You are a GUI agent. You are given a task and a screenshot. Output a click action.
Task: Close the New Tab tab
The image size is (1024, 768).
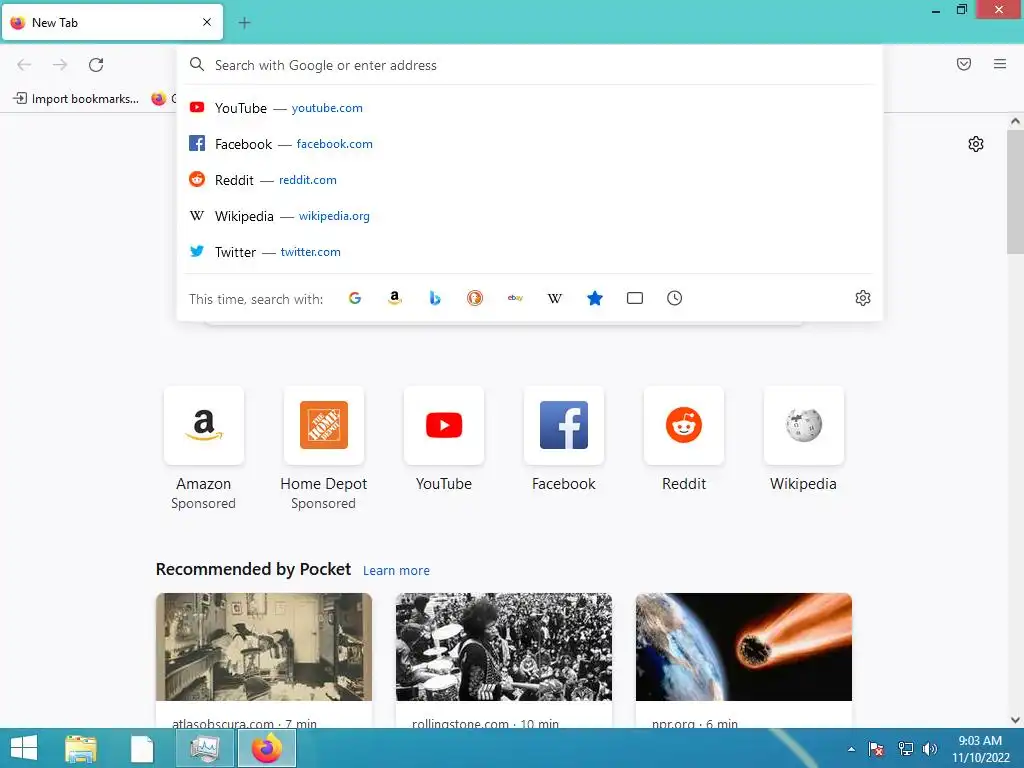207,22
